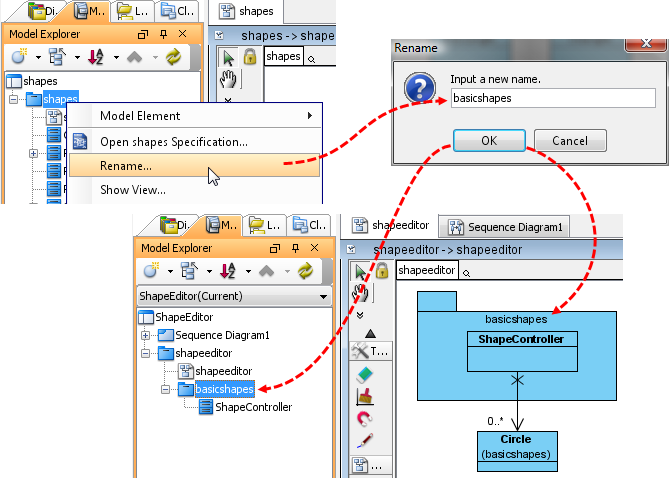Viewport: 669px width, 478px height.
Task: Click A-Z sort icon above ShapeEditor(Current) dropdown
Action: (227, 270)
